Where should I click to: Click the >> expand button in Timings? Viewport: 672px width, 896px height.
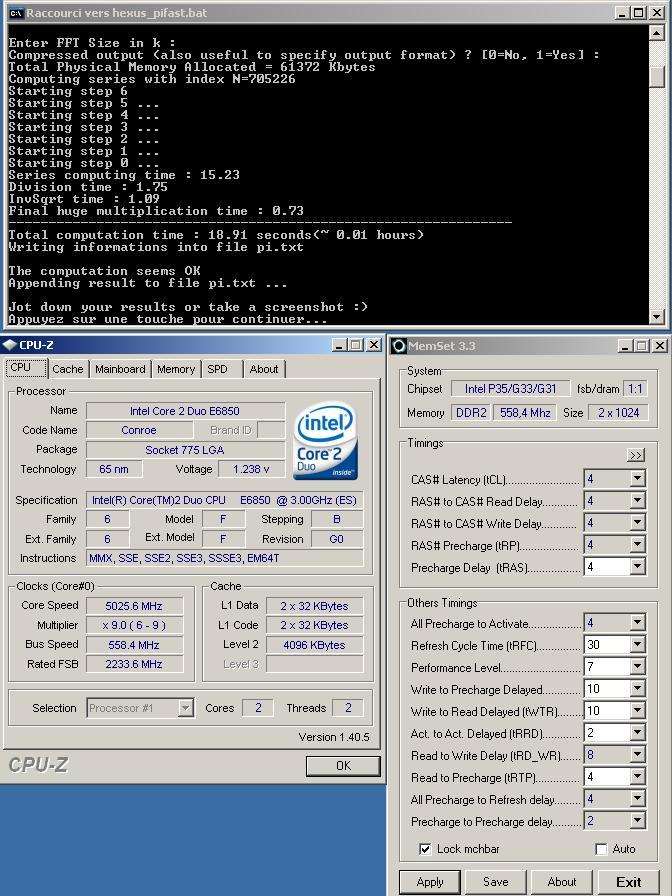(x=636, y=455)
